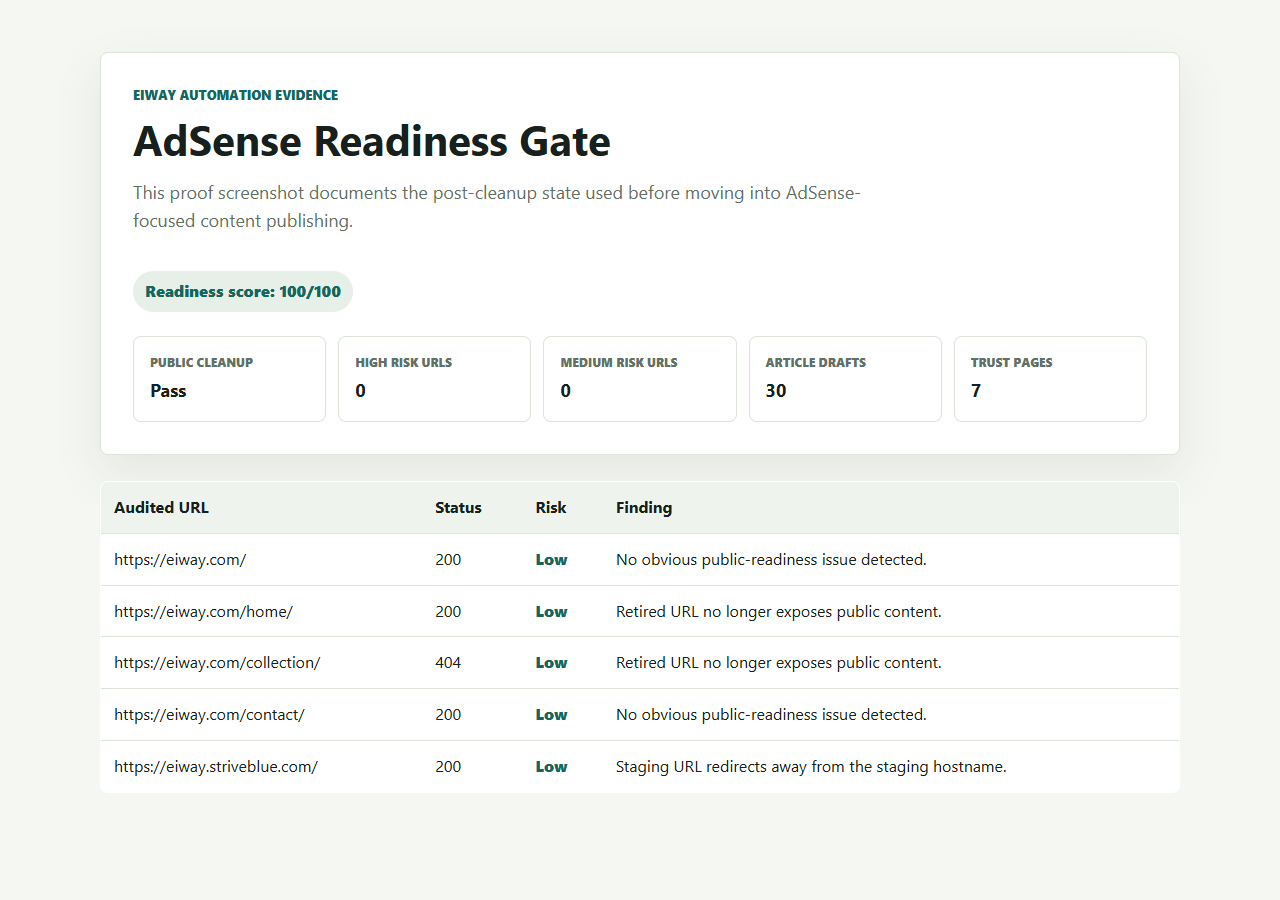Screen dimensions: 1280x900
Task: Select the "Pass" value in Public Cleanup
Action: point(168,391)
